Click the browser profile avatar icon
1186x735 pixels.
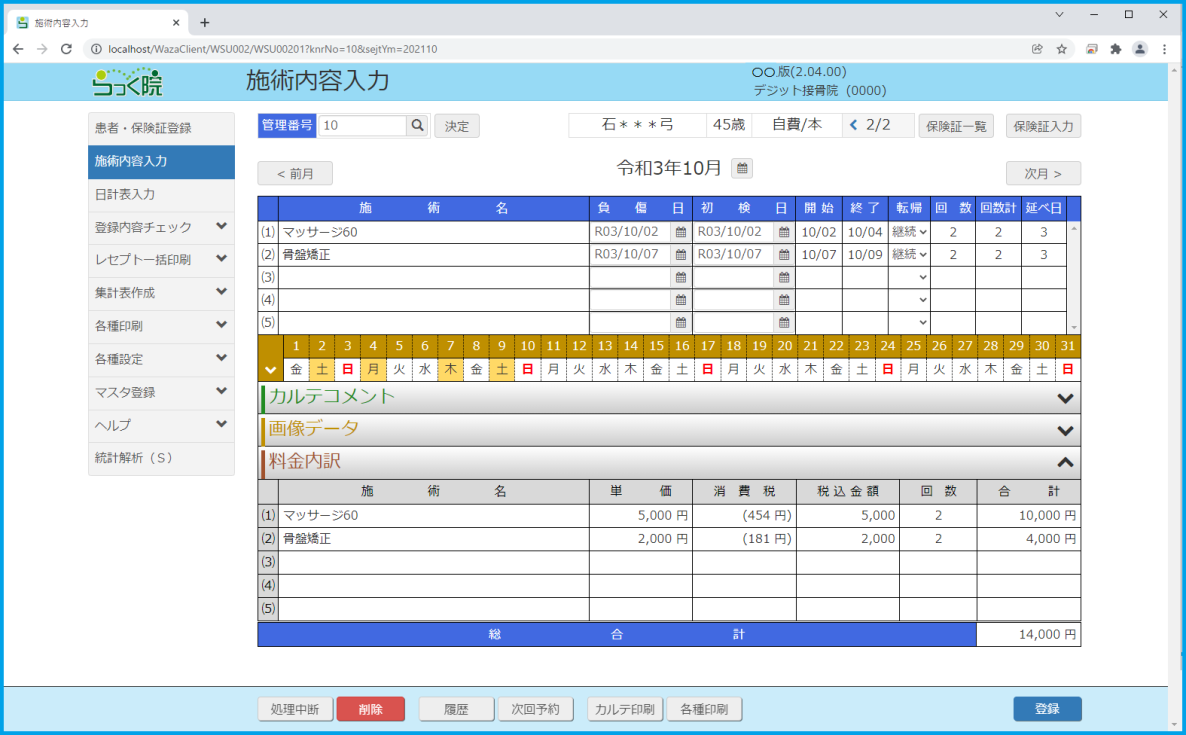1141,47
